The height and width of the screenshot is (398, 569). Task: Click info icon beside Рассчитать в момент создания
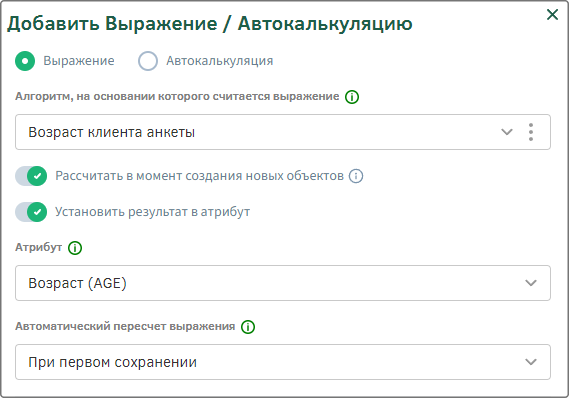pos(356,176)
